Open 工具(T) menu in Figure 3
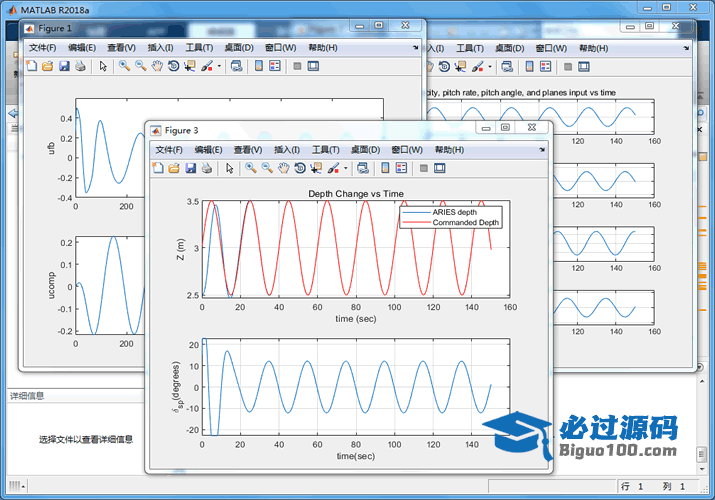Image resolution: width=715 pixels, height=500 pixels. pos(326,150)
